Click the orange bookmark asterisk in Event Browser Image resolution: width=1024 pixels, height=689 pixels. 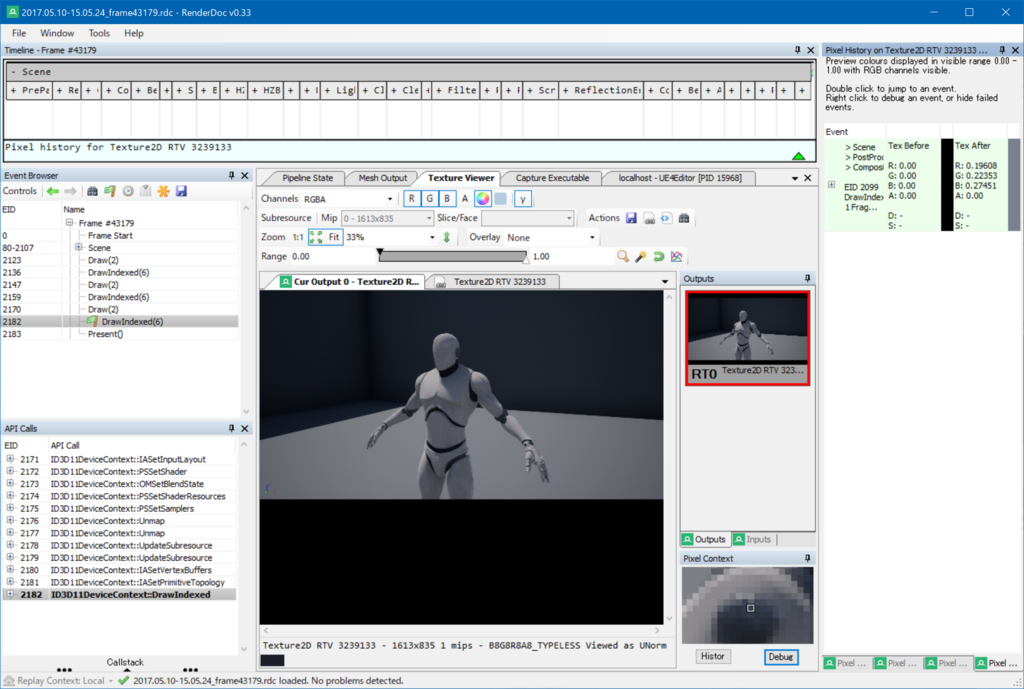(164, 190)
